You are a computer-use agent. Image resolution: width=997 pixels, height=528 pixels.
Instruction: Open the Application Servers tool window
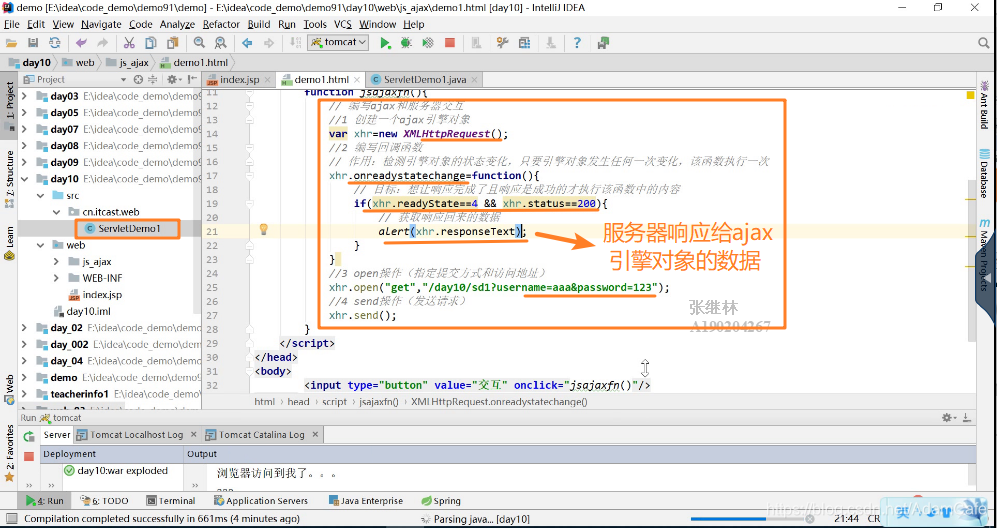[261, 501]
